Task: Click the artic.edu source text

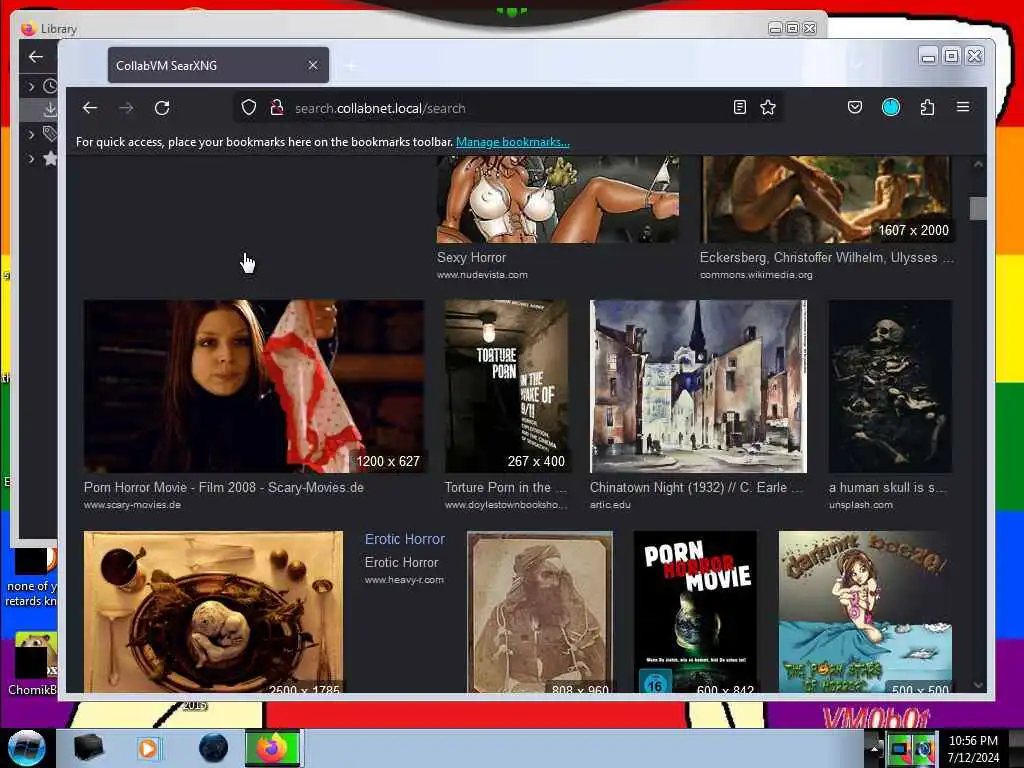Action: 610,505
